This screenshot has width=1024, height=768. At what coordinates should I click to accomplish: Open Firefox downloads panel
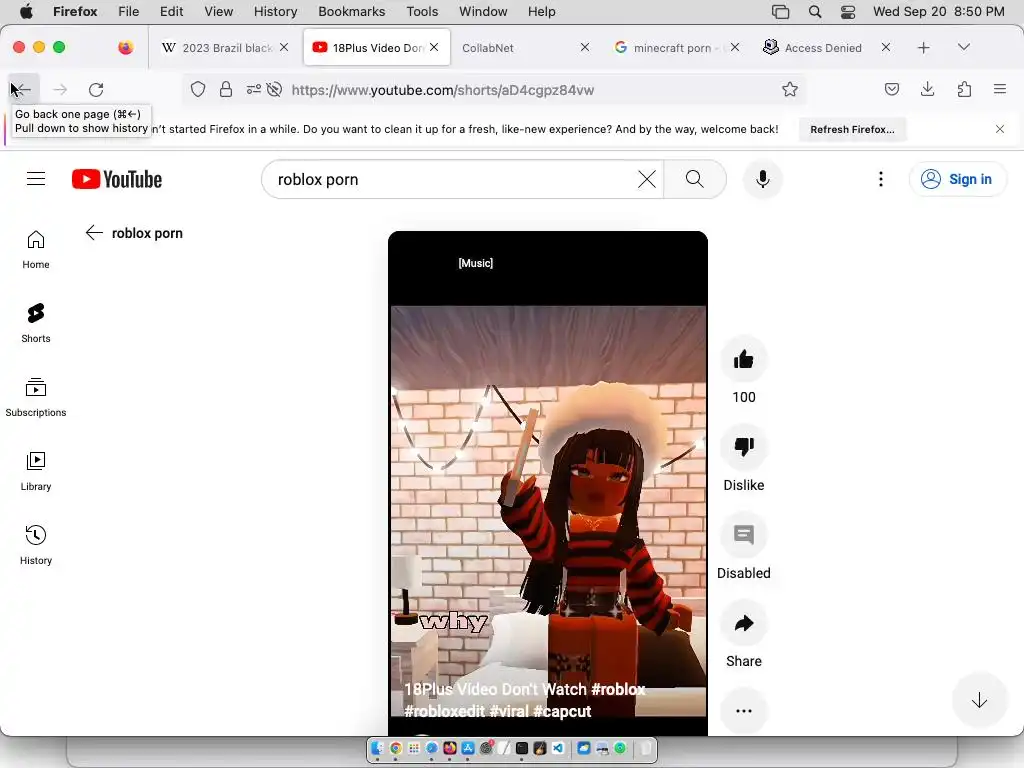coord(927,89)
